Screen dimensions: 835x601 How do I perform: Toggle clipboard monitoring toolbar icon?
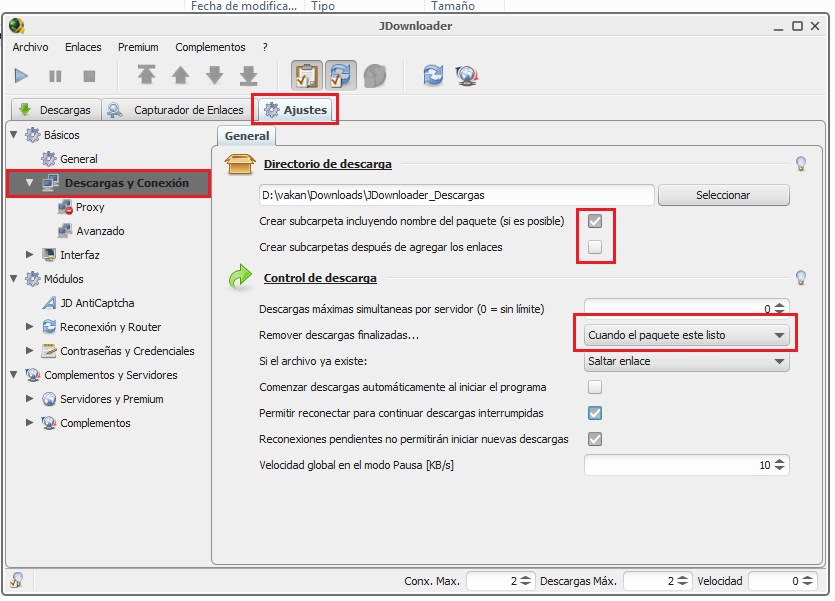coord(306,75)
